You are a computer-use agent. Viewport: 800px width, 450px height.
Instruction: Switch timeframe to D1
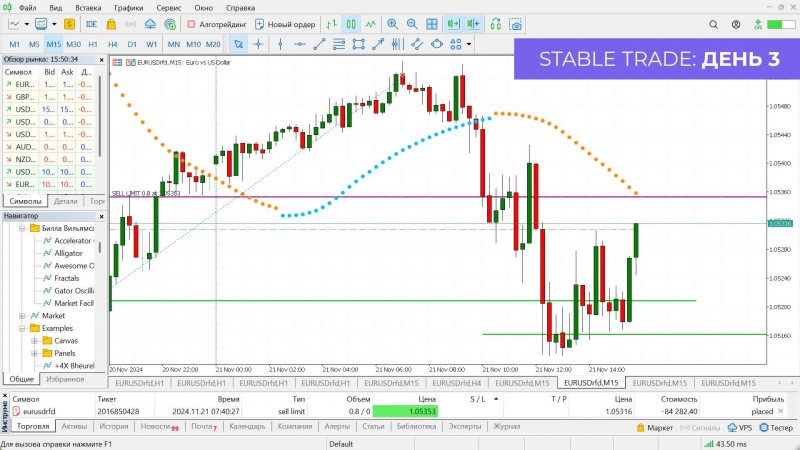[x=132, y=44]
